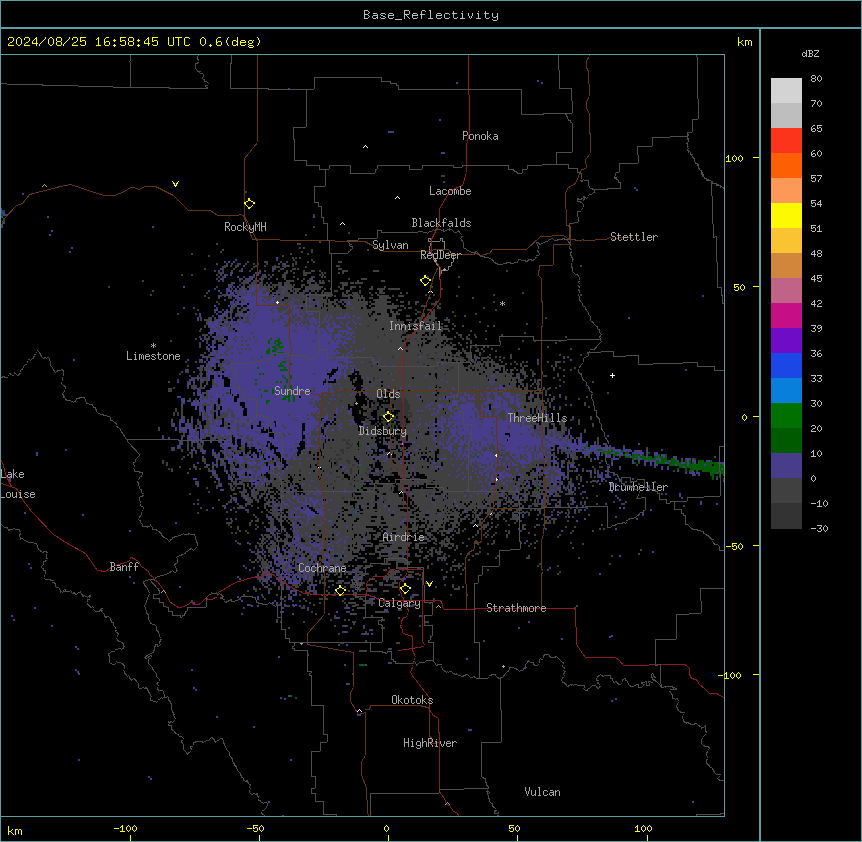
Task: Select the RedDeer city label
Action: click(x=440, y=255)
